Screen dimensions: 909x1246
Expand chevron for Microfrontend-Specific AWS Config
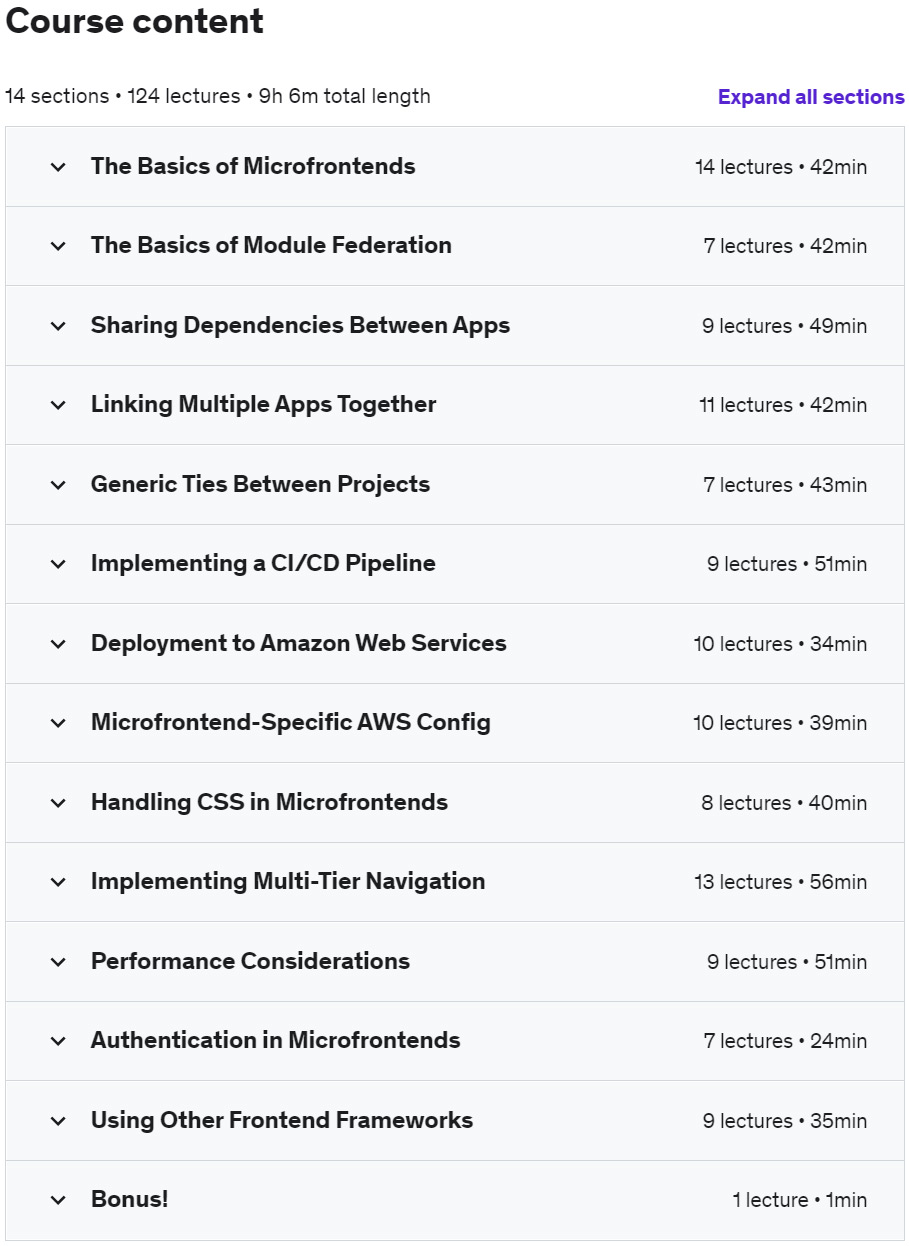[x=58, y=723]
